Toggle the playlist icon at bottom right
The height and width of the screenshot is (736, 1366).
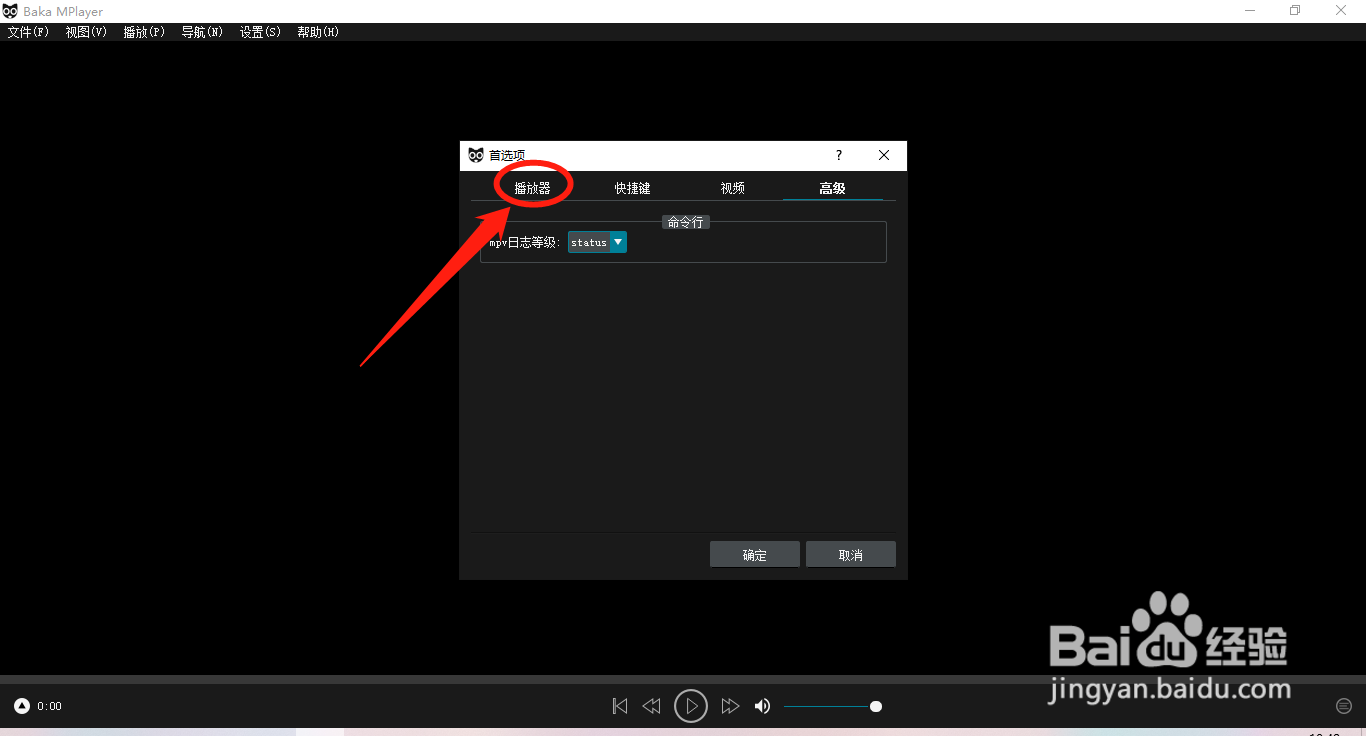(1344, 706)
